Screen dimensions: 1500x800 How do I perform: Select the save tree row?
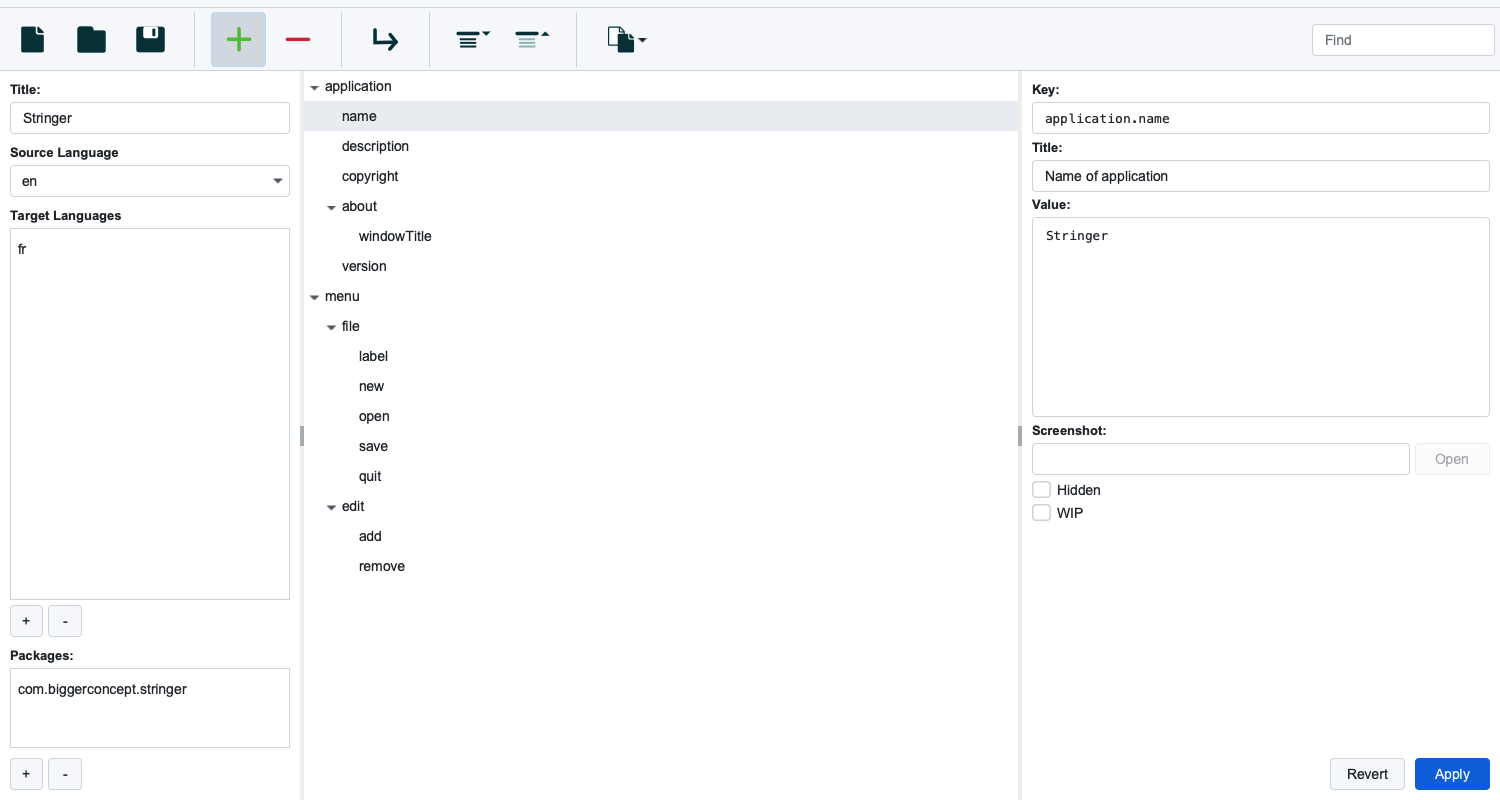[661, 446]
